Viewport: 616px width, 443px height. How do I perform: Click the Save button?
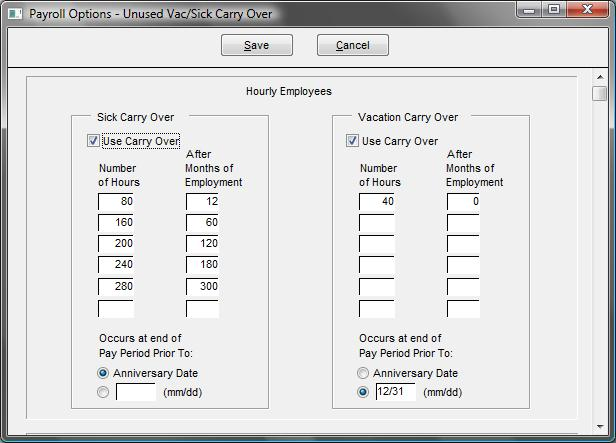point(257,45)
